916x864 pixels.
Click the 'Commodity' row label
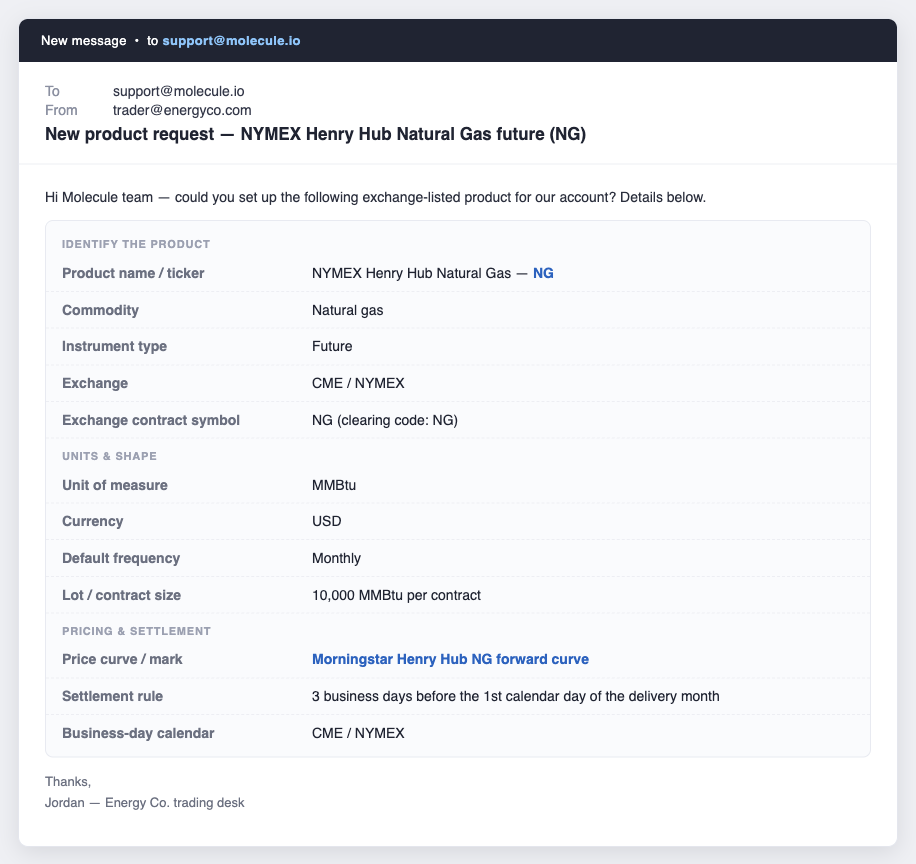coord(100,310)
